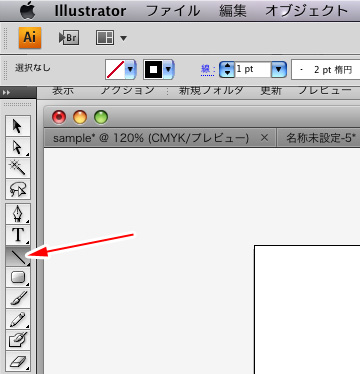The height and width of the screenshot is (374, 360).
Task: Open the stroke color swatch
Action: [153, 69]
